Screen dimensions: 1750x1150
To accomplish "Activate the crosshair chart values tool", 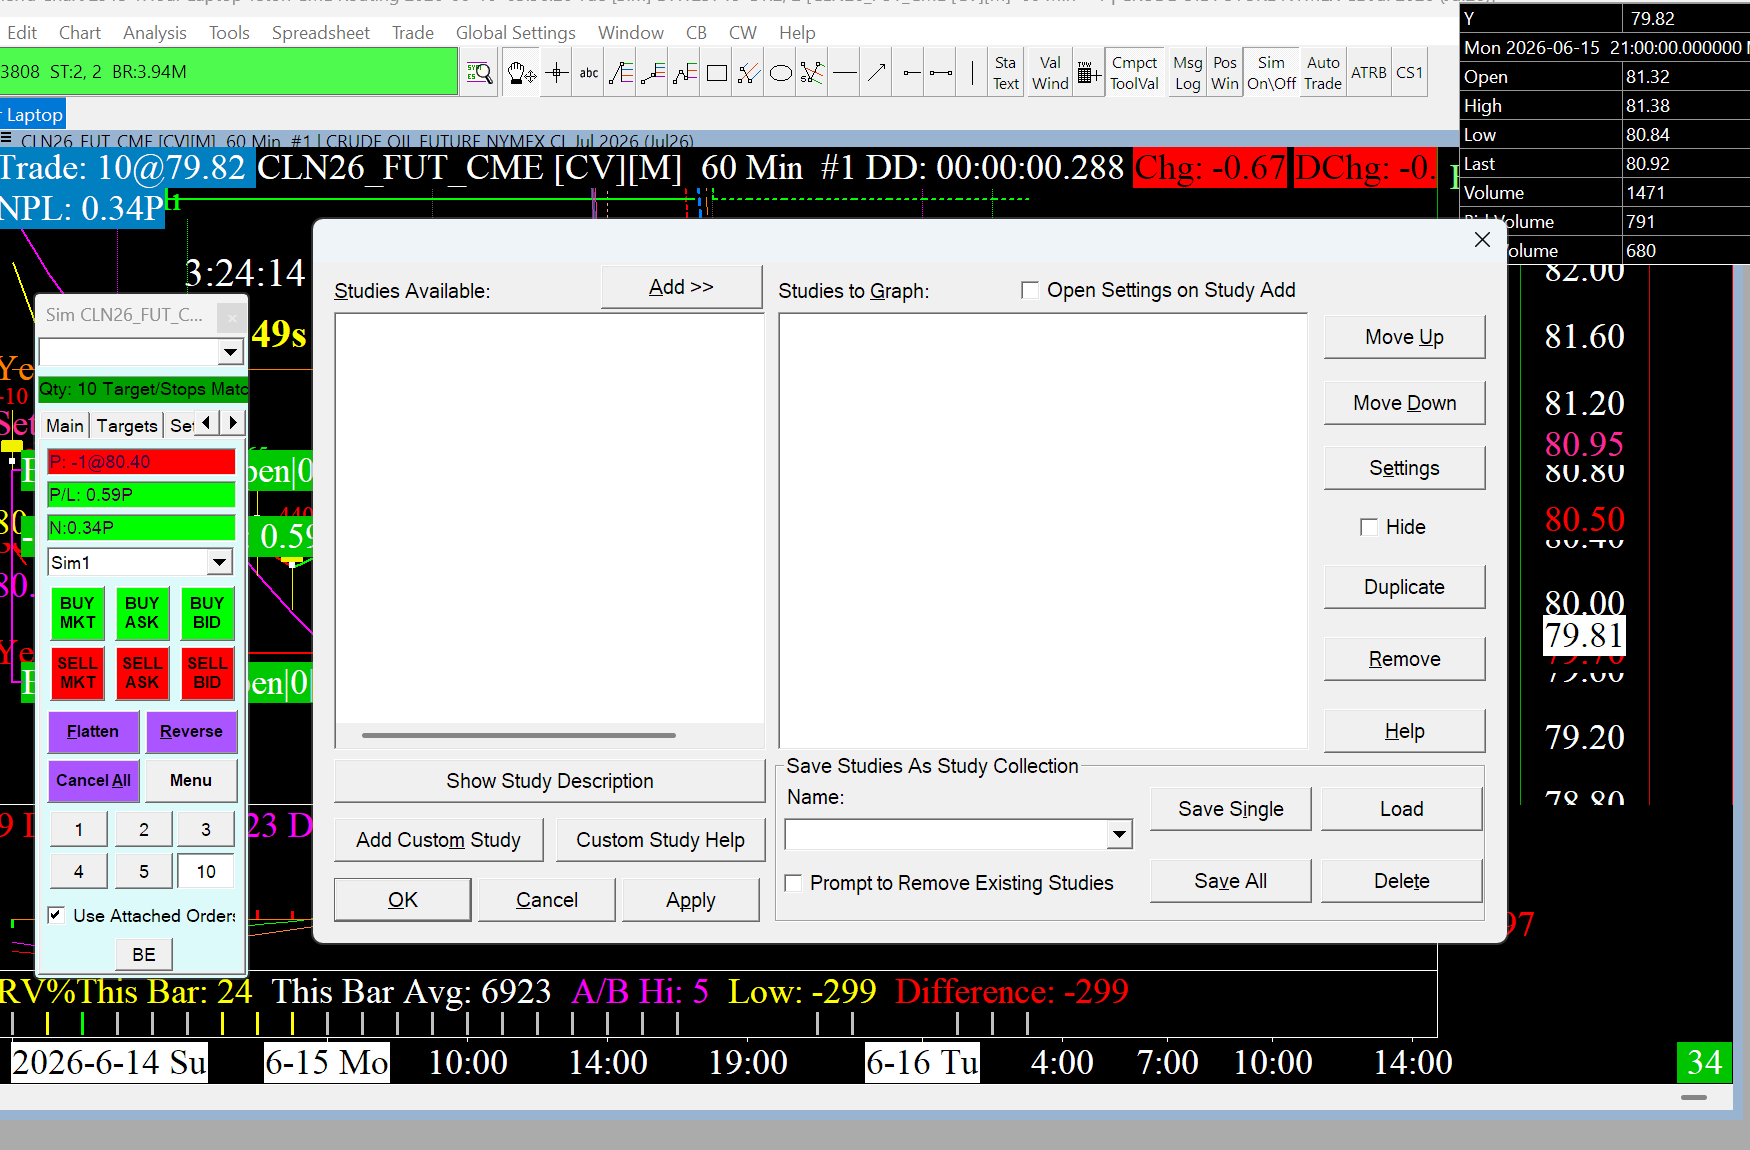I will click(x=557, y=73).
